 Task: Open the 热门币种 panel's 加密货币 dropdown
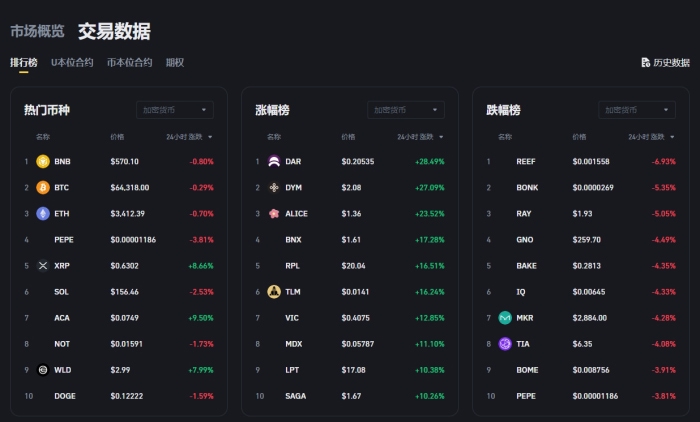pyautogui.click(x=175, y=110)
